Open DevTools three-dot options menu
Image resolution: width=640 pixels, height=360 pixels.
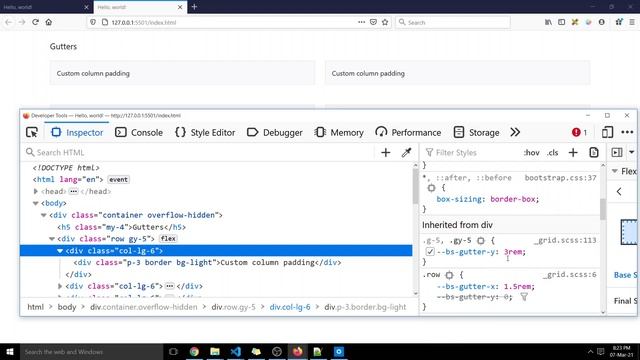[x=627, y=132]
